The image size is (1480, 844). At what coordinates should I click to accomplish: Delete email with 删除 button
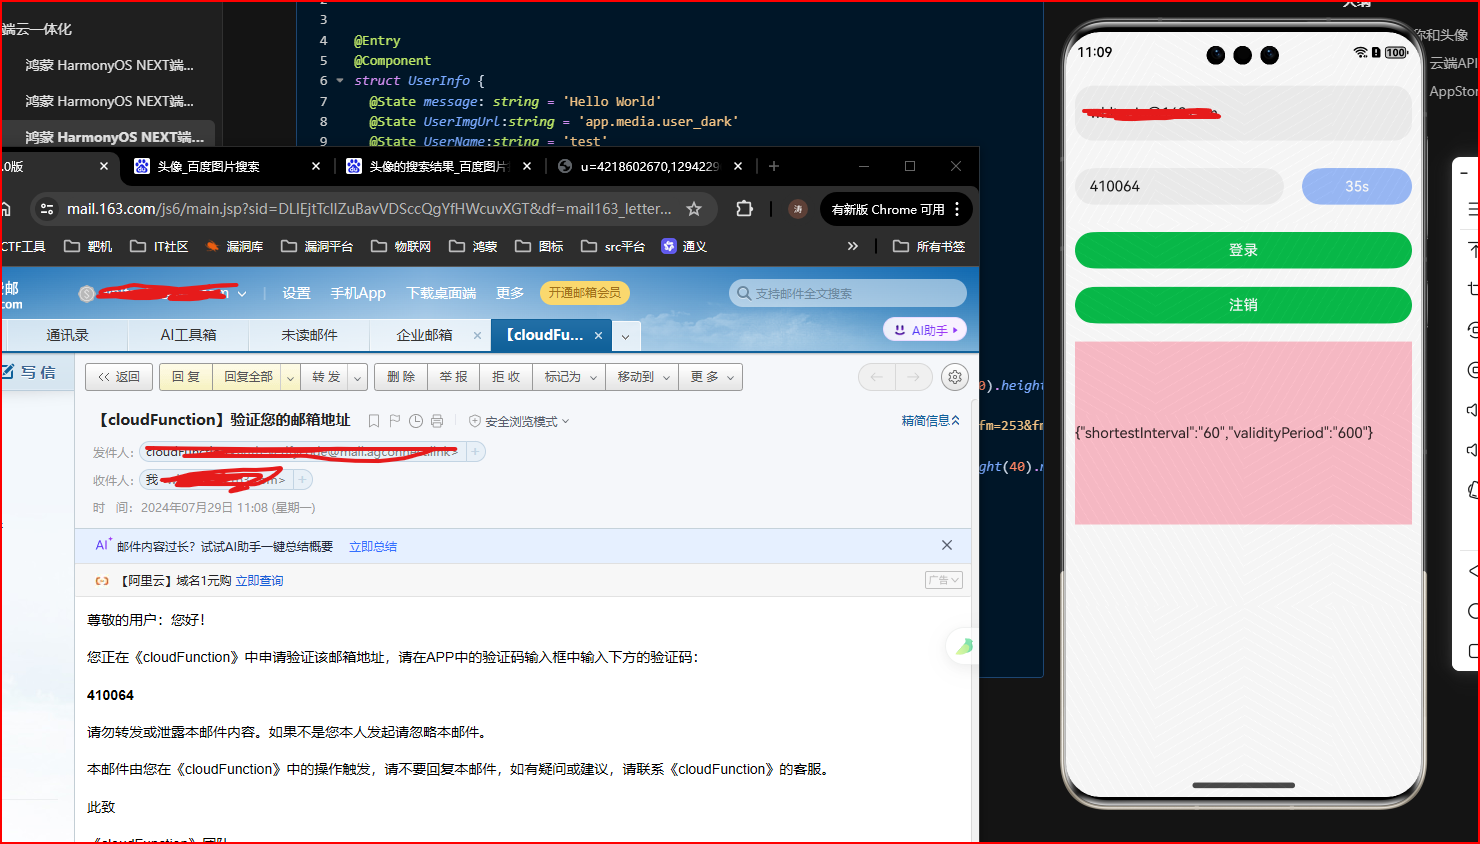coord(401,377)
